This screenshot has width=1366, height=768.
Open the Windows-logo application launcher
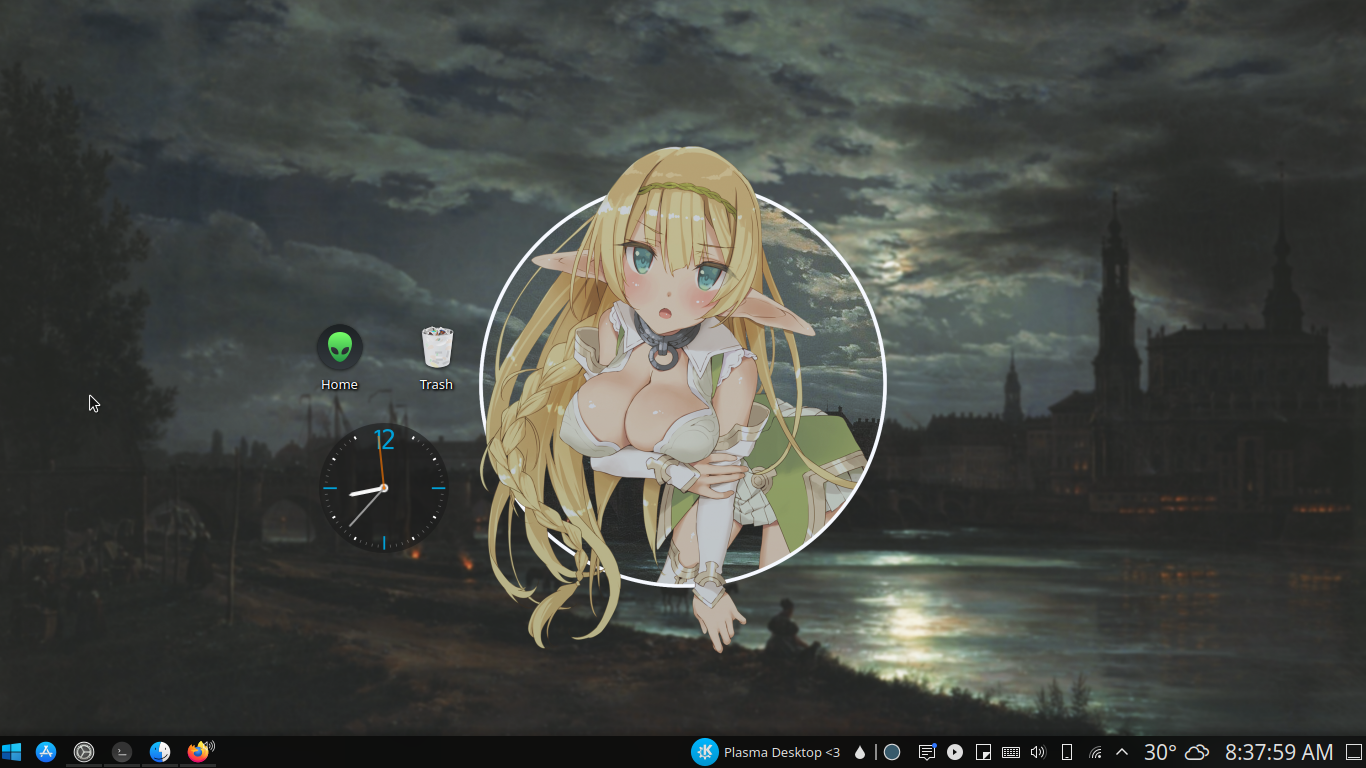tap(12, 751)
